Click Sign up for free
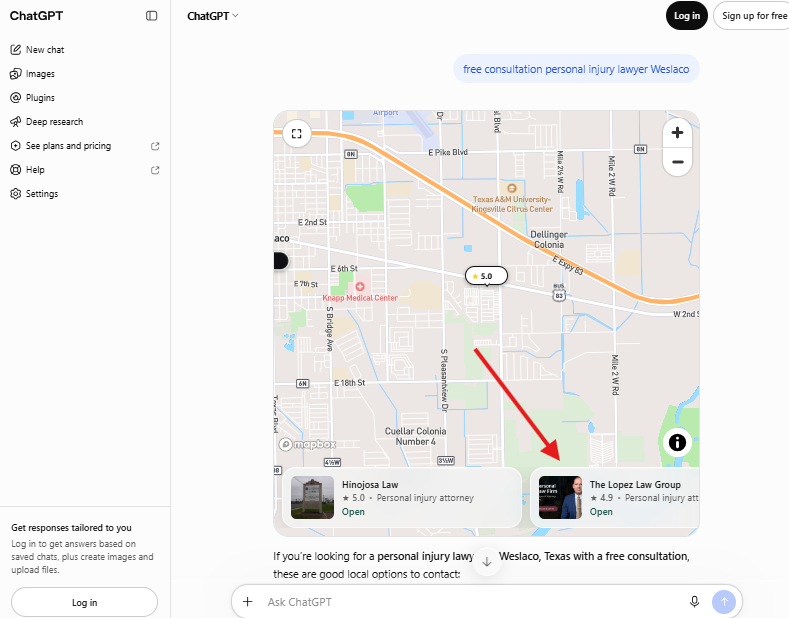 tap(753, 16)
